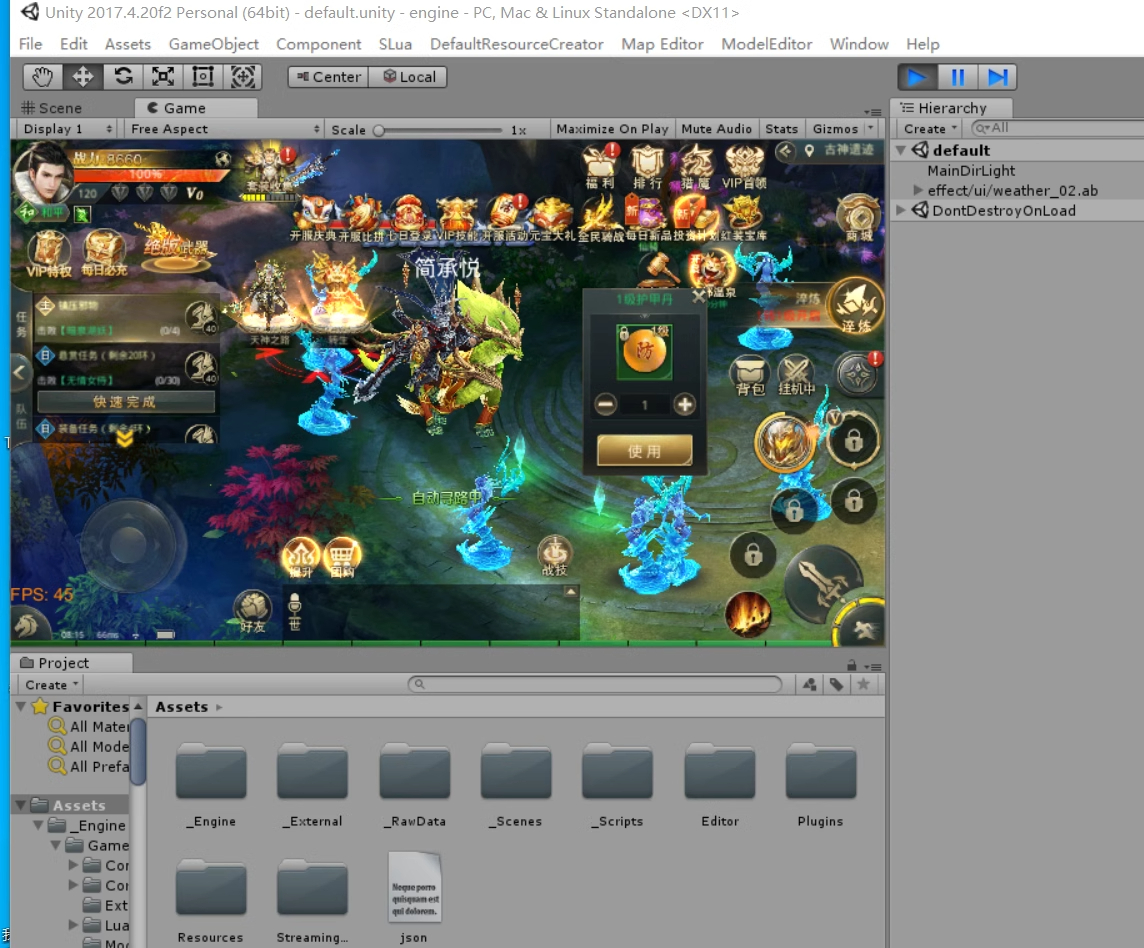This screenshot has width=1144, height=948.
Task: Select the Hand tool in toolbar
Action: [x=42, y=77]
